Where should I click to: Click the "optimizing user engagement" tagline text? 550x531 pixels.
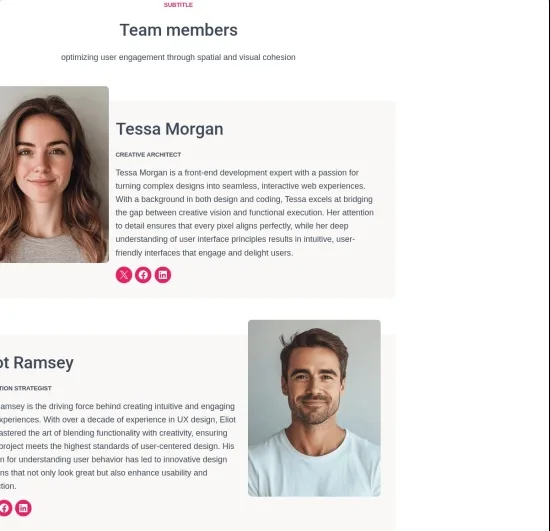(x=178, y=57)
